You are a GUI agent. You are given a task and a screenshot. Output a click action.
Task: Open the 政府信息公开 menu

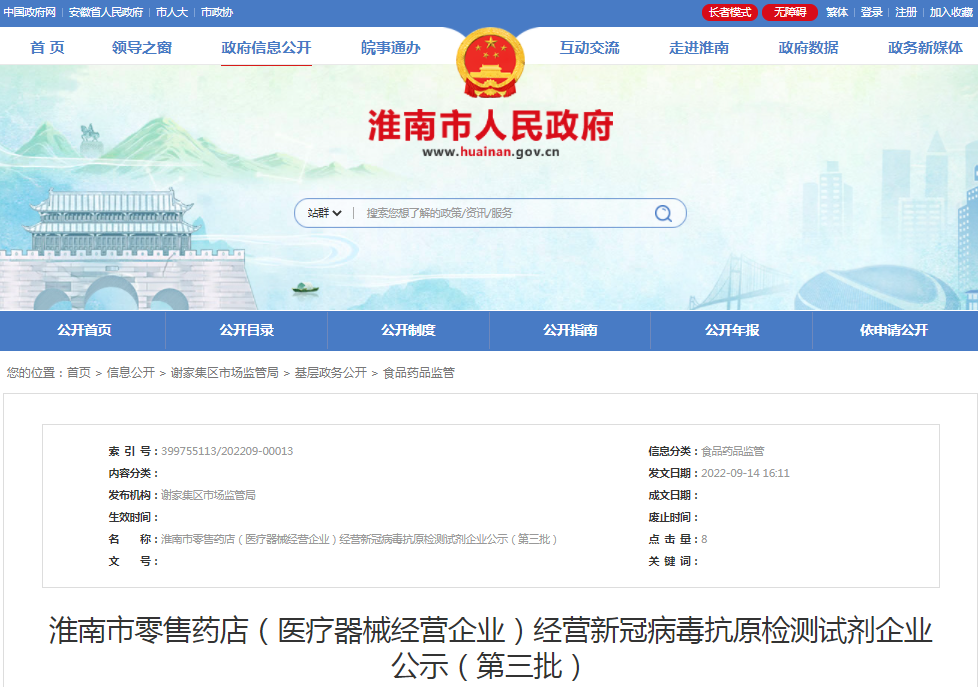[266, 46]
